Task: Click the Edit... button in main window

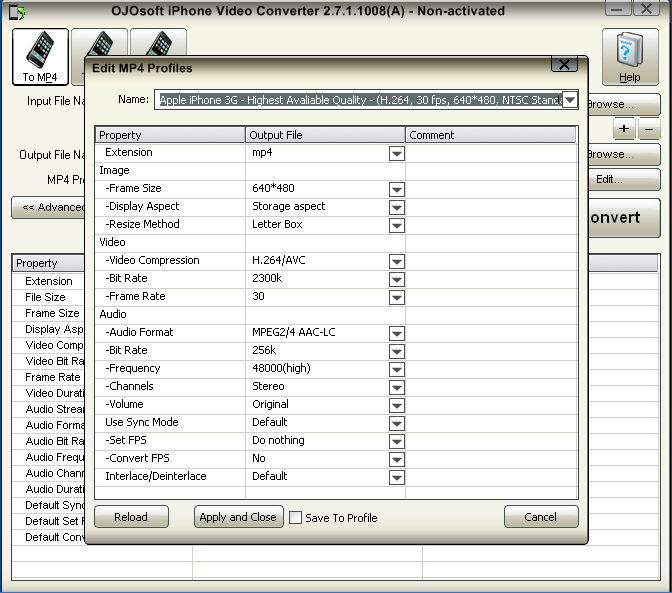Action: pos(624,179)
